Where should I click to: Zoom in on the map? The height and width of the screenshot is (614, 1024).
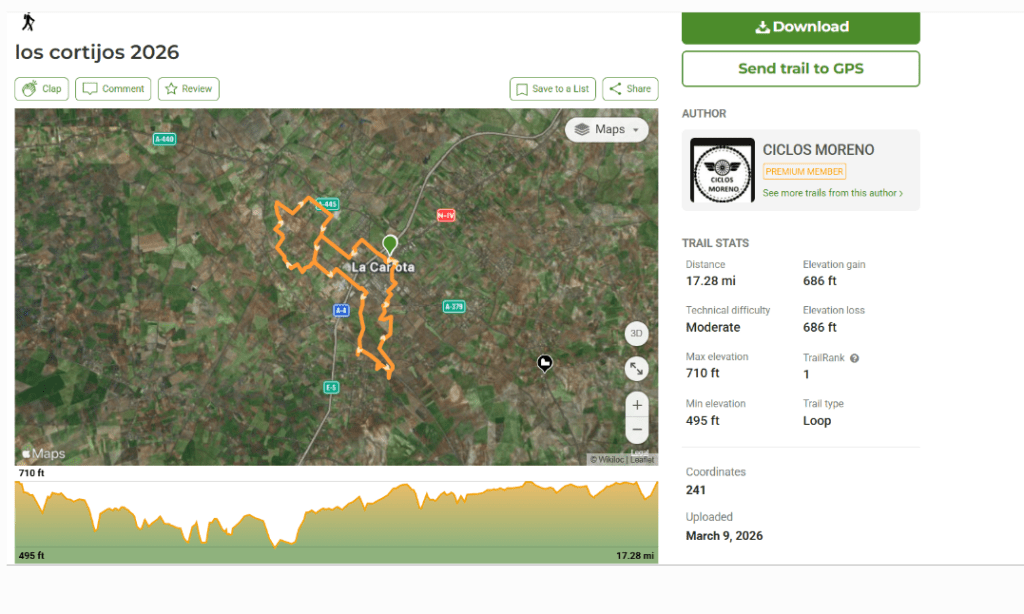click(x=637, y=405)
